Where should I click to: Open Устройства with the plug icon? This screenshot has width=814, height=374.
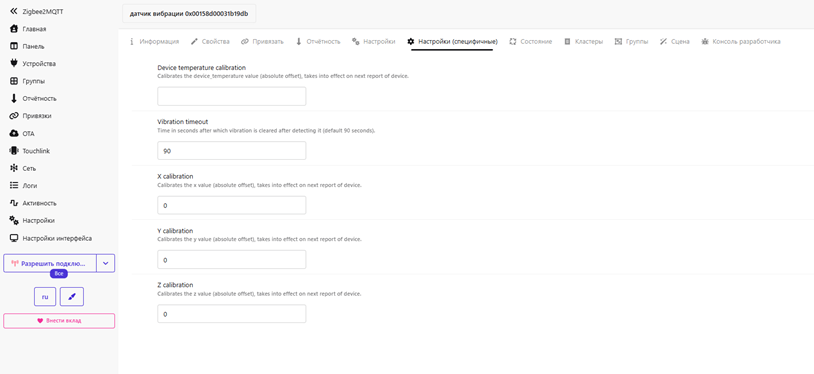[14, 64]
